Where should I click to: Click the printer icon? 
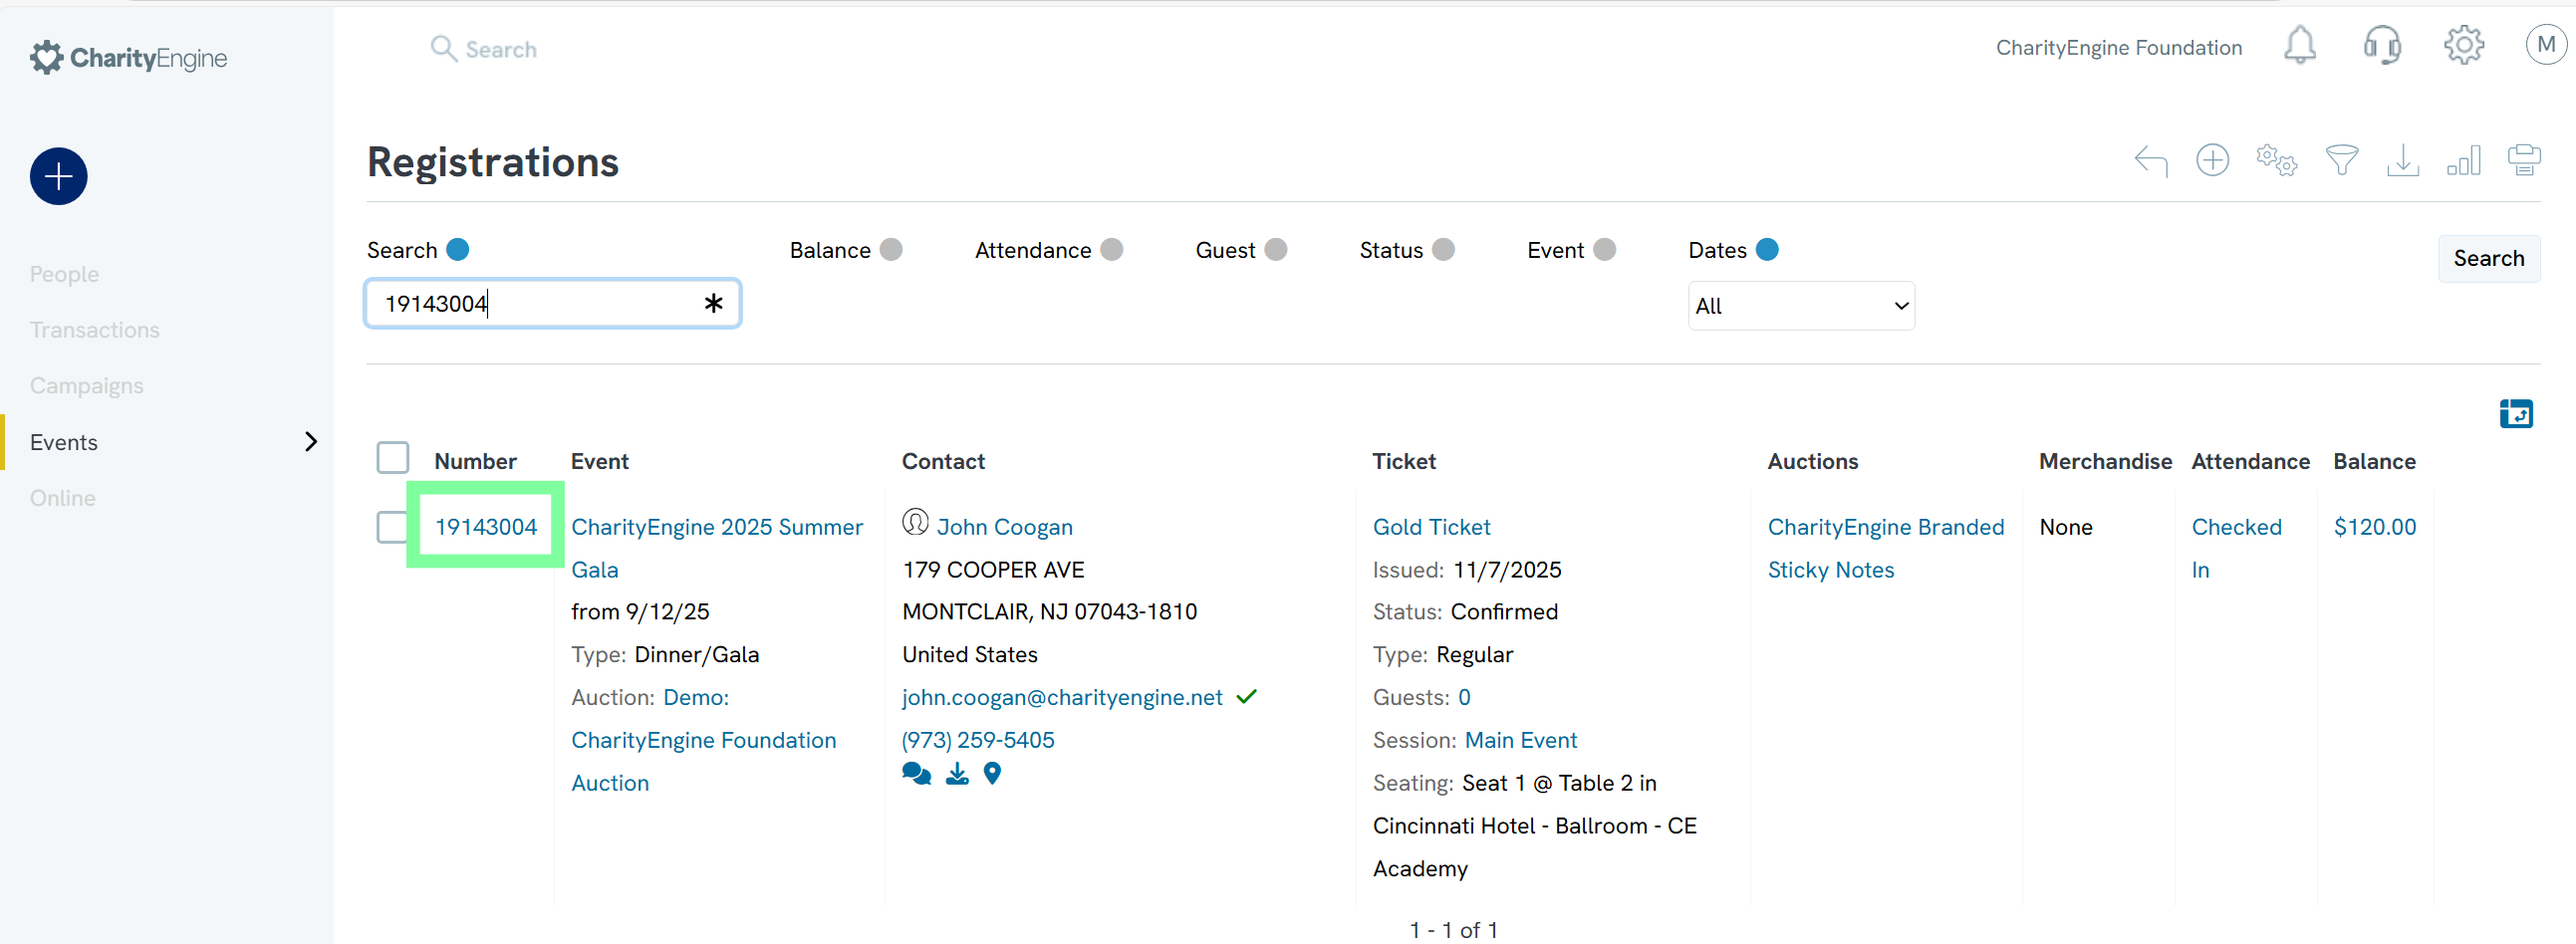coord(2523,160)
